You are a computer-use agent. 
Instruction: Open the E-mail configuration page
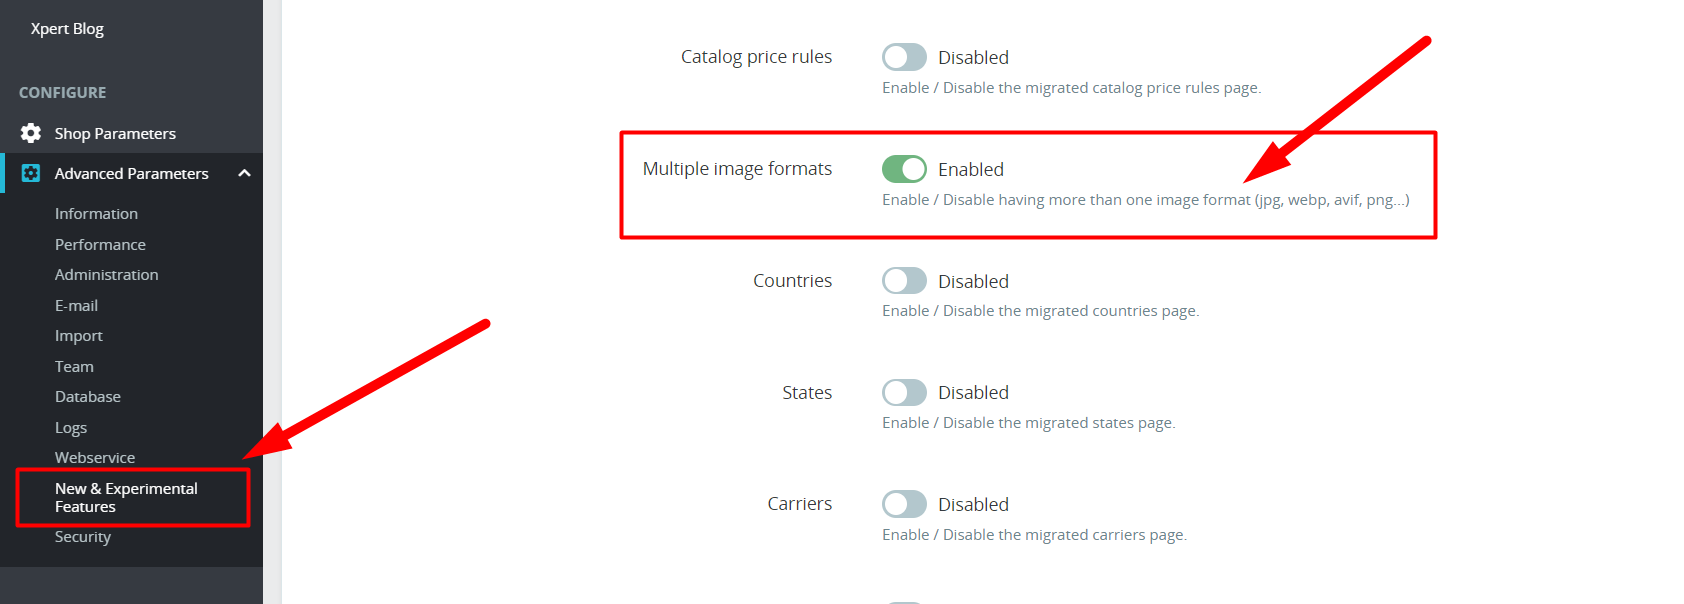[x=76, y=305]
